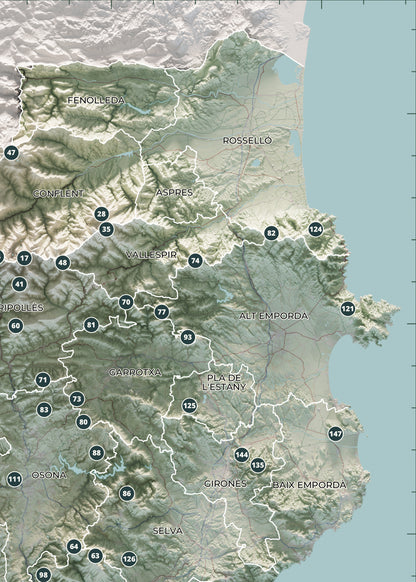Click the GARROTXA region name
The image size is (416, 582).
pyautogui.click(x=135, y=372)
